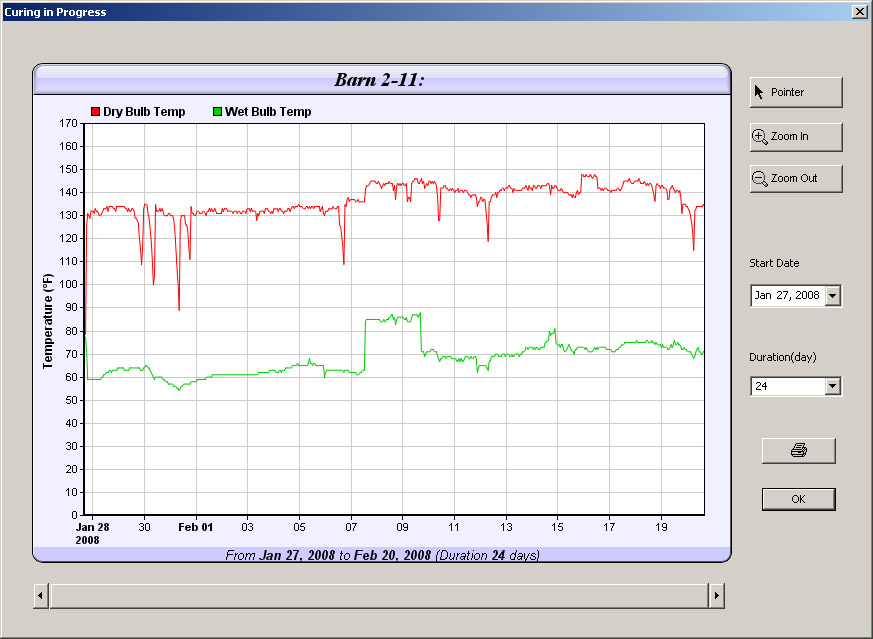Click the Jan 27, 2008 date field

click(787, 296)
